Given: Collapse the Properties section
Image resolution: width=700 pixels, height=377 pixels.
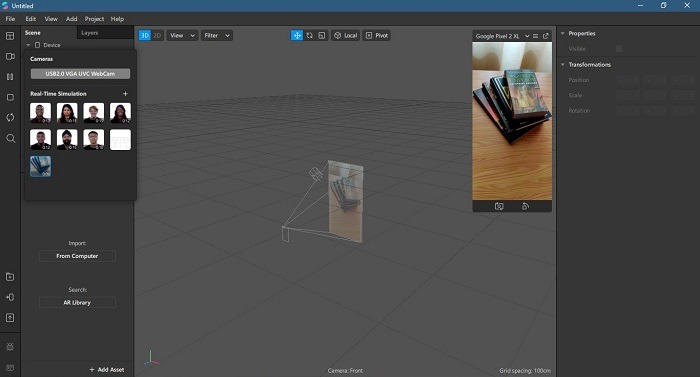Looking at the screenshot, I should pyautogui.click(x=562, y=34).
